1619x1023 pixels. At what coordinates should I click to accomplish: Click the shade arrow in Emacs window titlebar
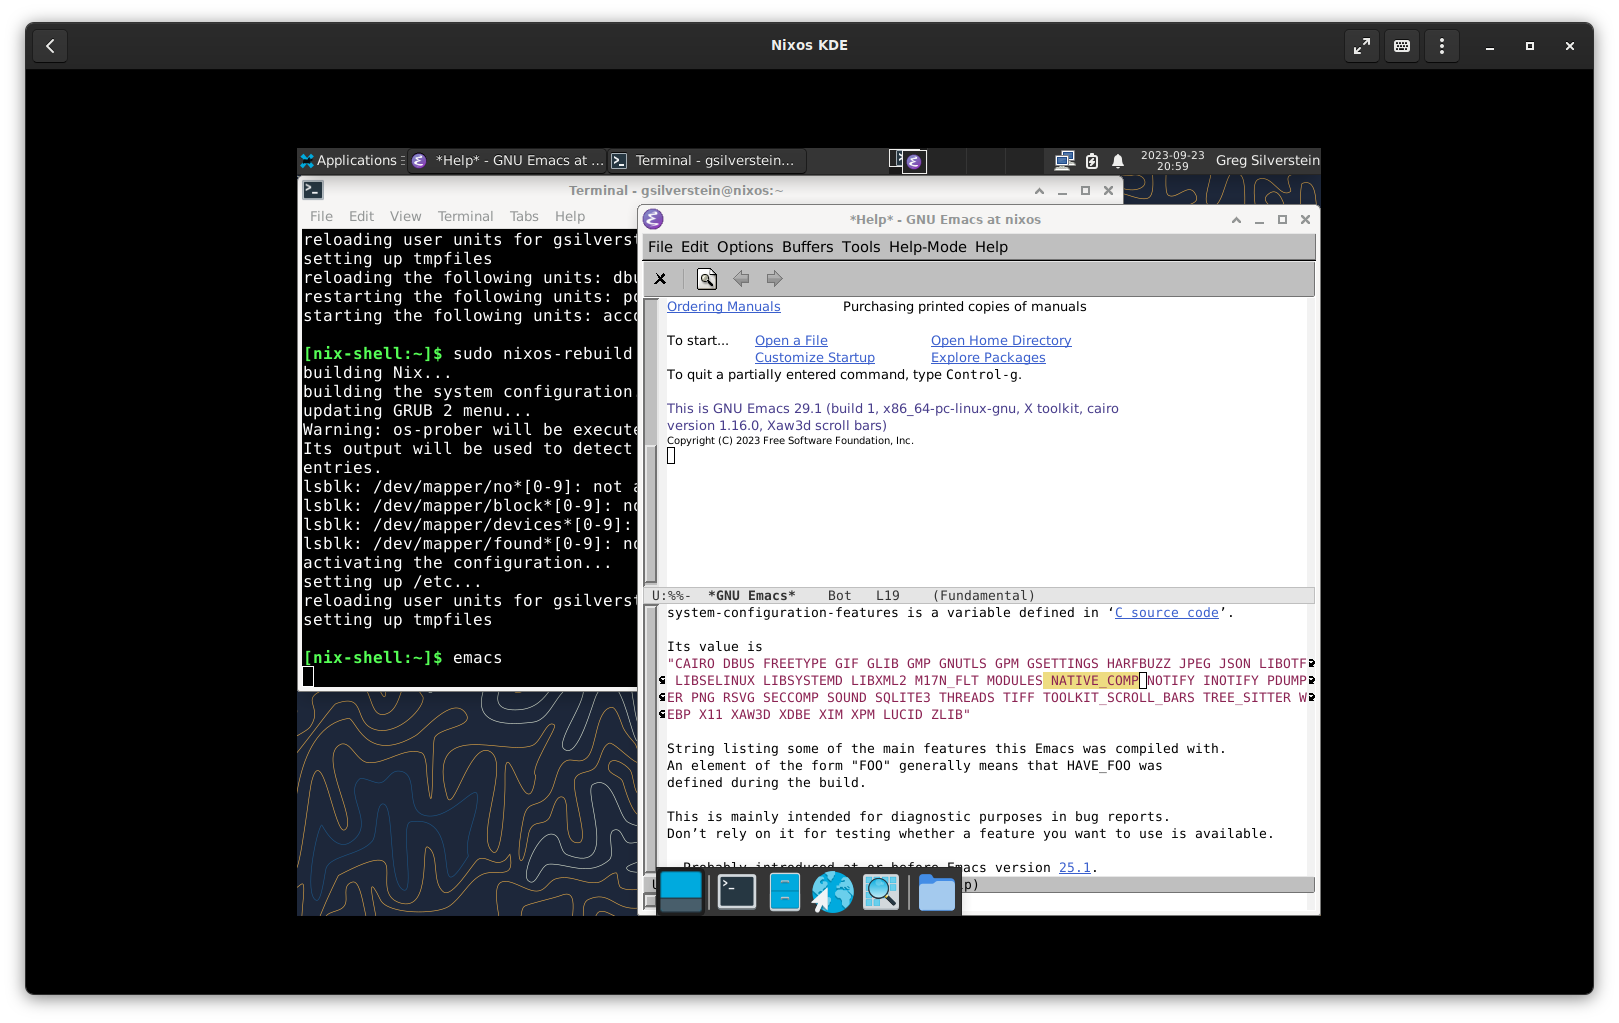tap(1236, 220)
